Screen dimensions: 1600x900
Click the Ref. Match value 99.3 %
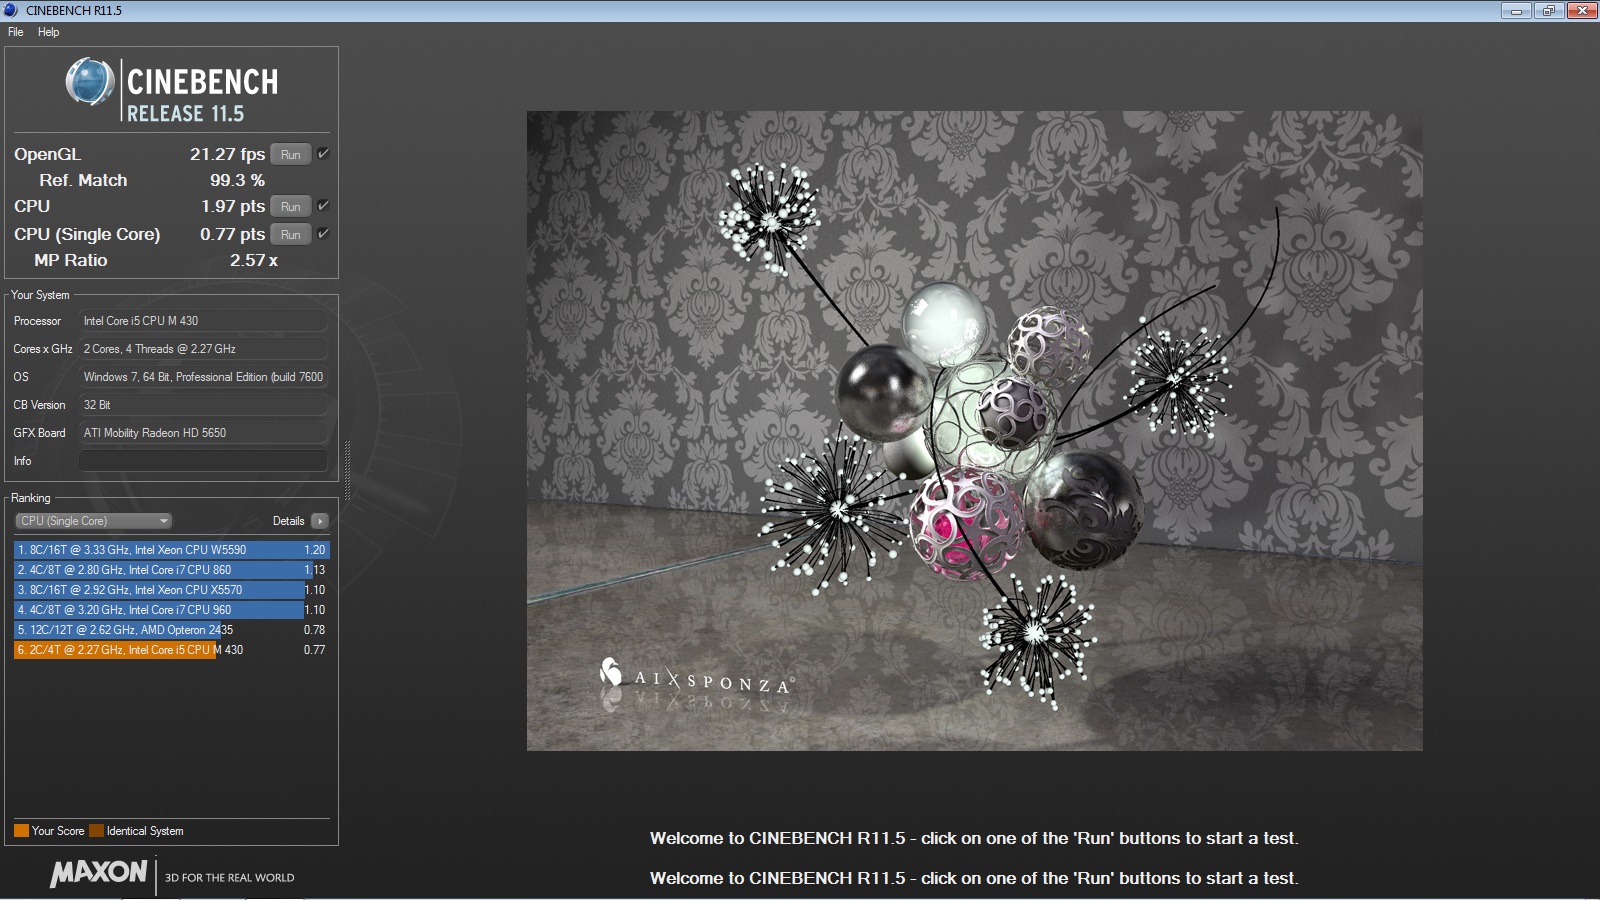(237, 180)
